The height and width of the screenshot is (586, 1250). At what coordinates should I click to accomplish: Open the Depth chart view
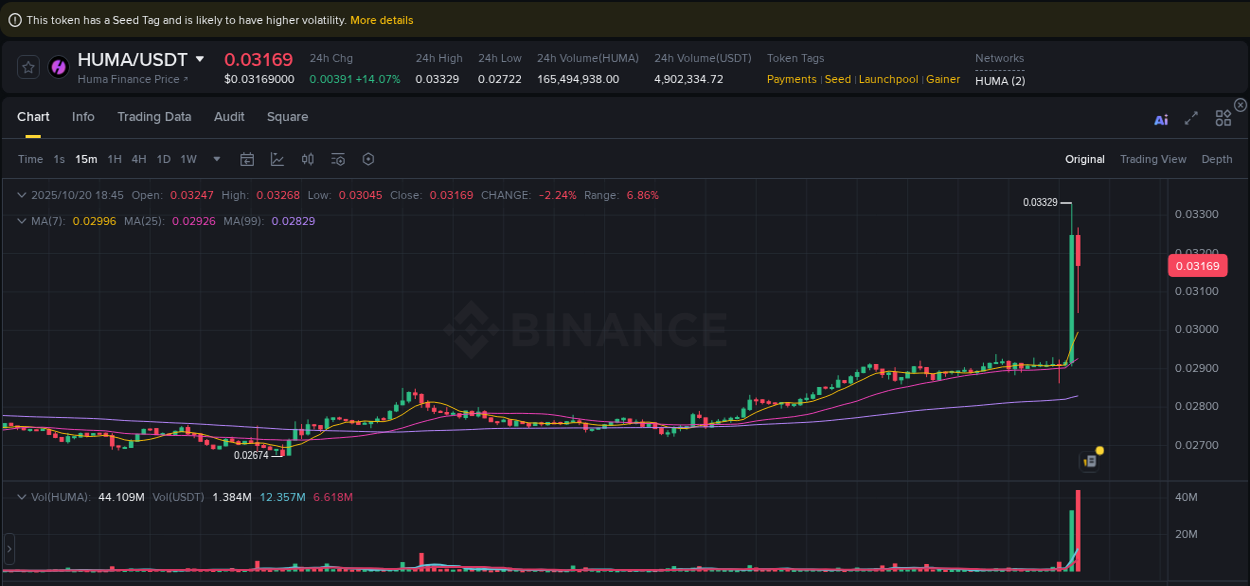1217,159
